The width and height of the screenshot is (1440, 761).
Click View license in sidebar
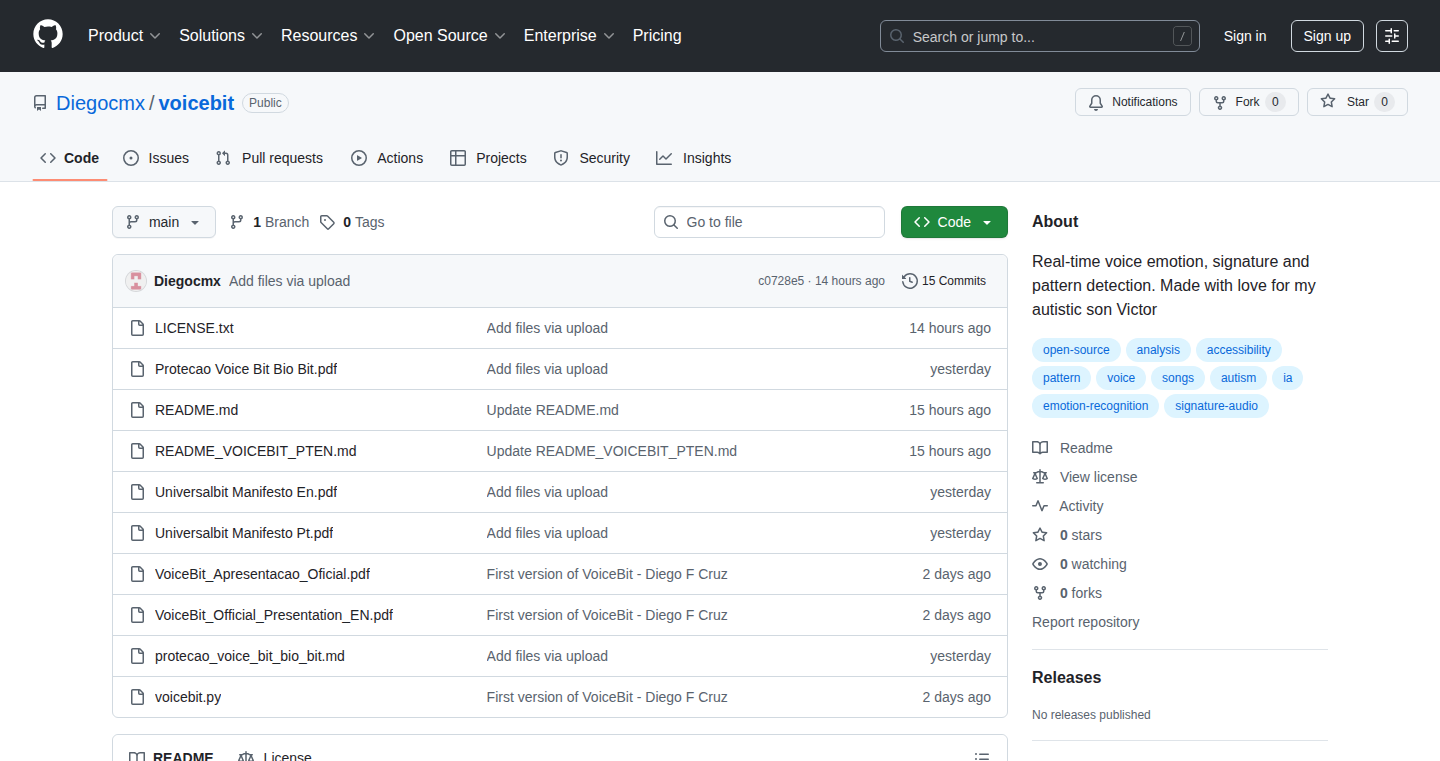[1085, 477]
